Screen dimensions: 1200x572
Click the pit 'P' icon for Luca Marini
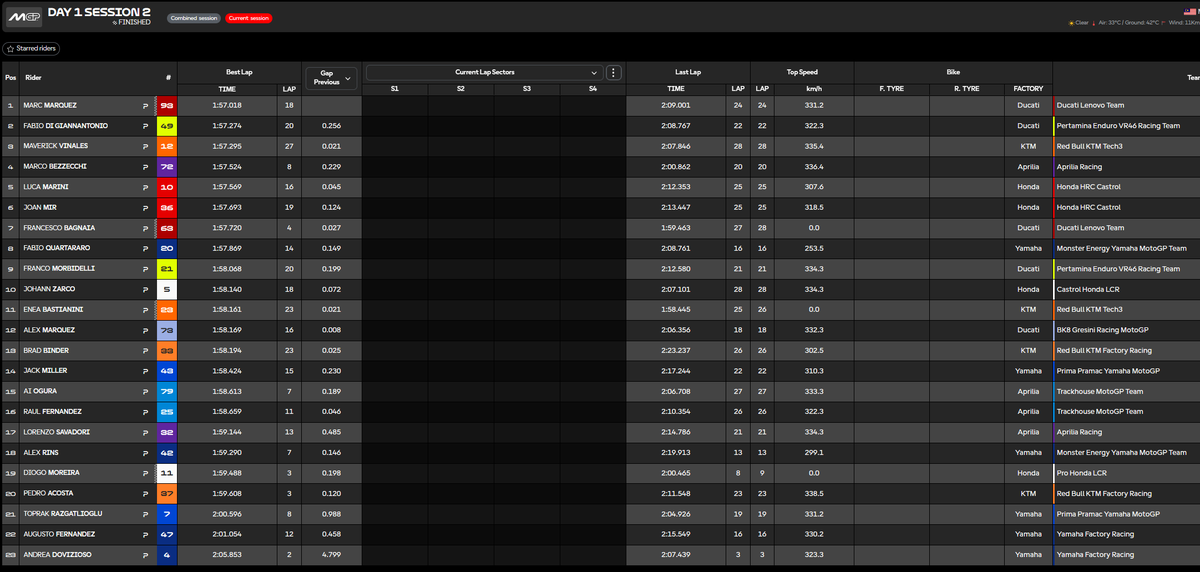146,187
